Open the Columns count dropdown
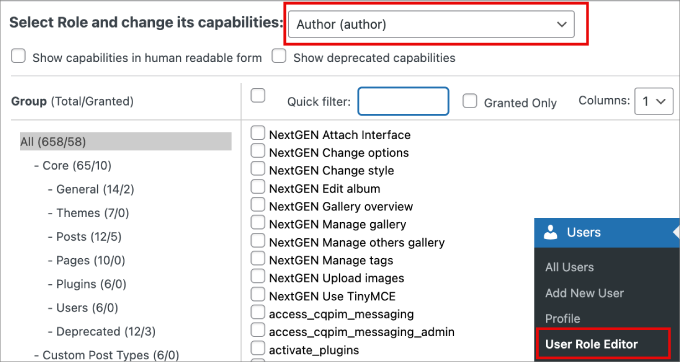This screenshot has width=680, height=362. tap(654, 101)
